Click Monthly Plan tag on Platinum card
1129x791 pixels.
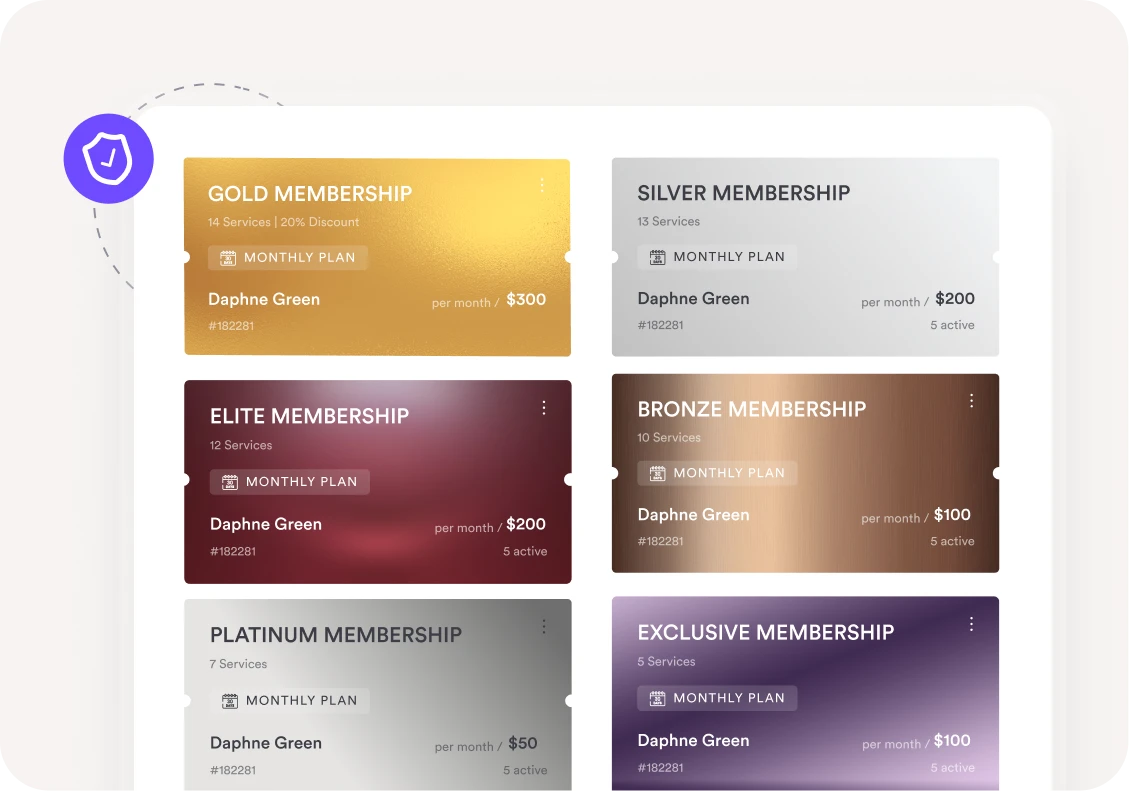(x=290, y=701)
